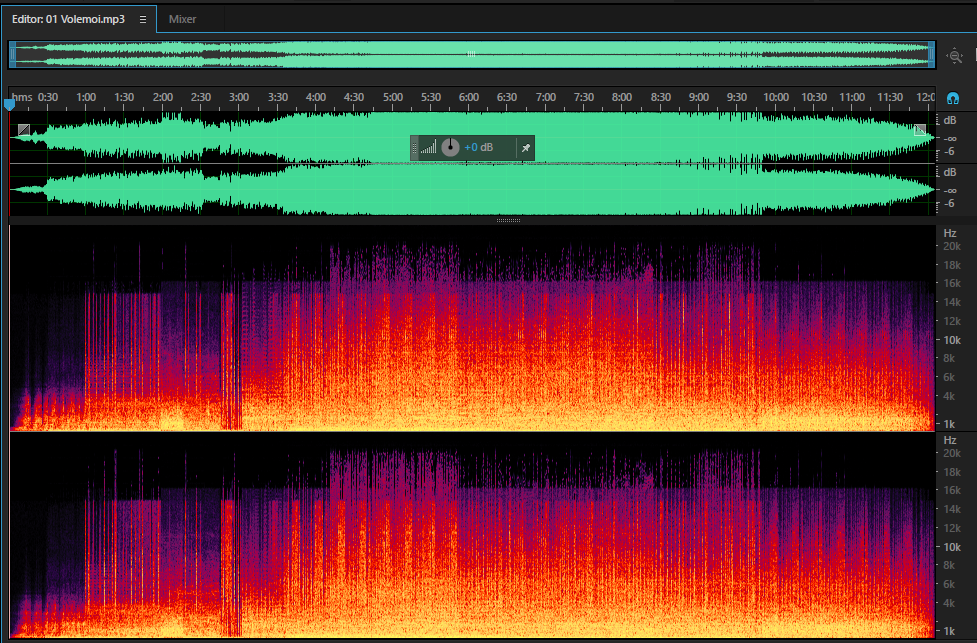Click the 6:00 mark on time ruler
This screenshot has height=643, width=977.
coord(469,97)
